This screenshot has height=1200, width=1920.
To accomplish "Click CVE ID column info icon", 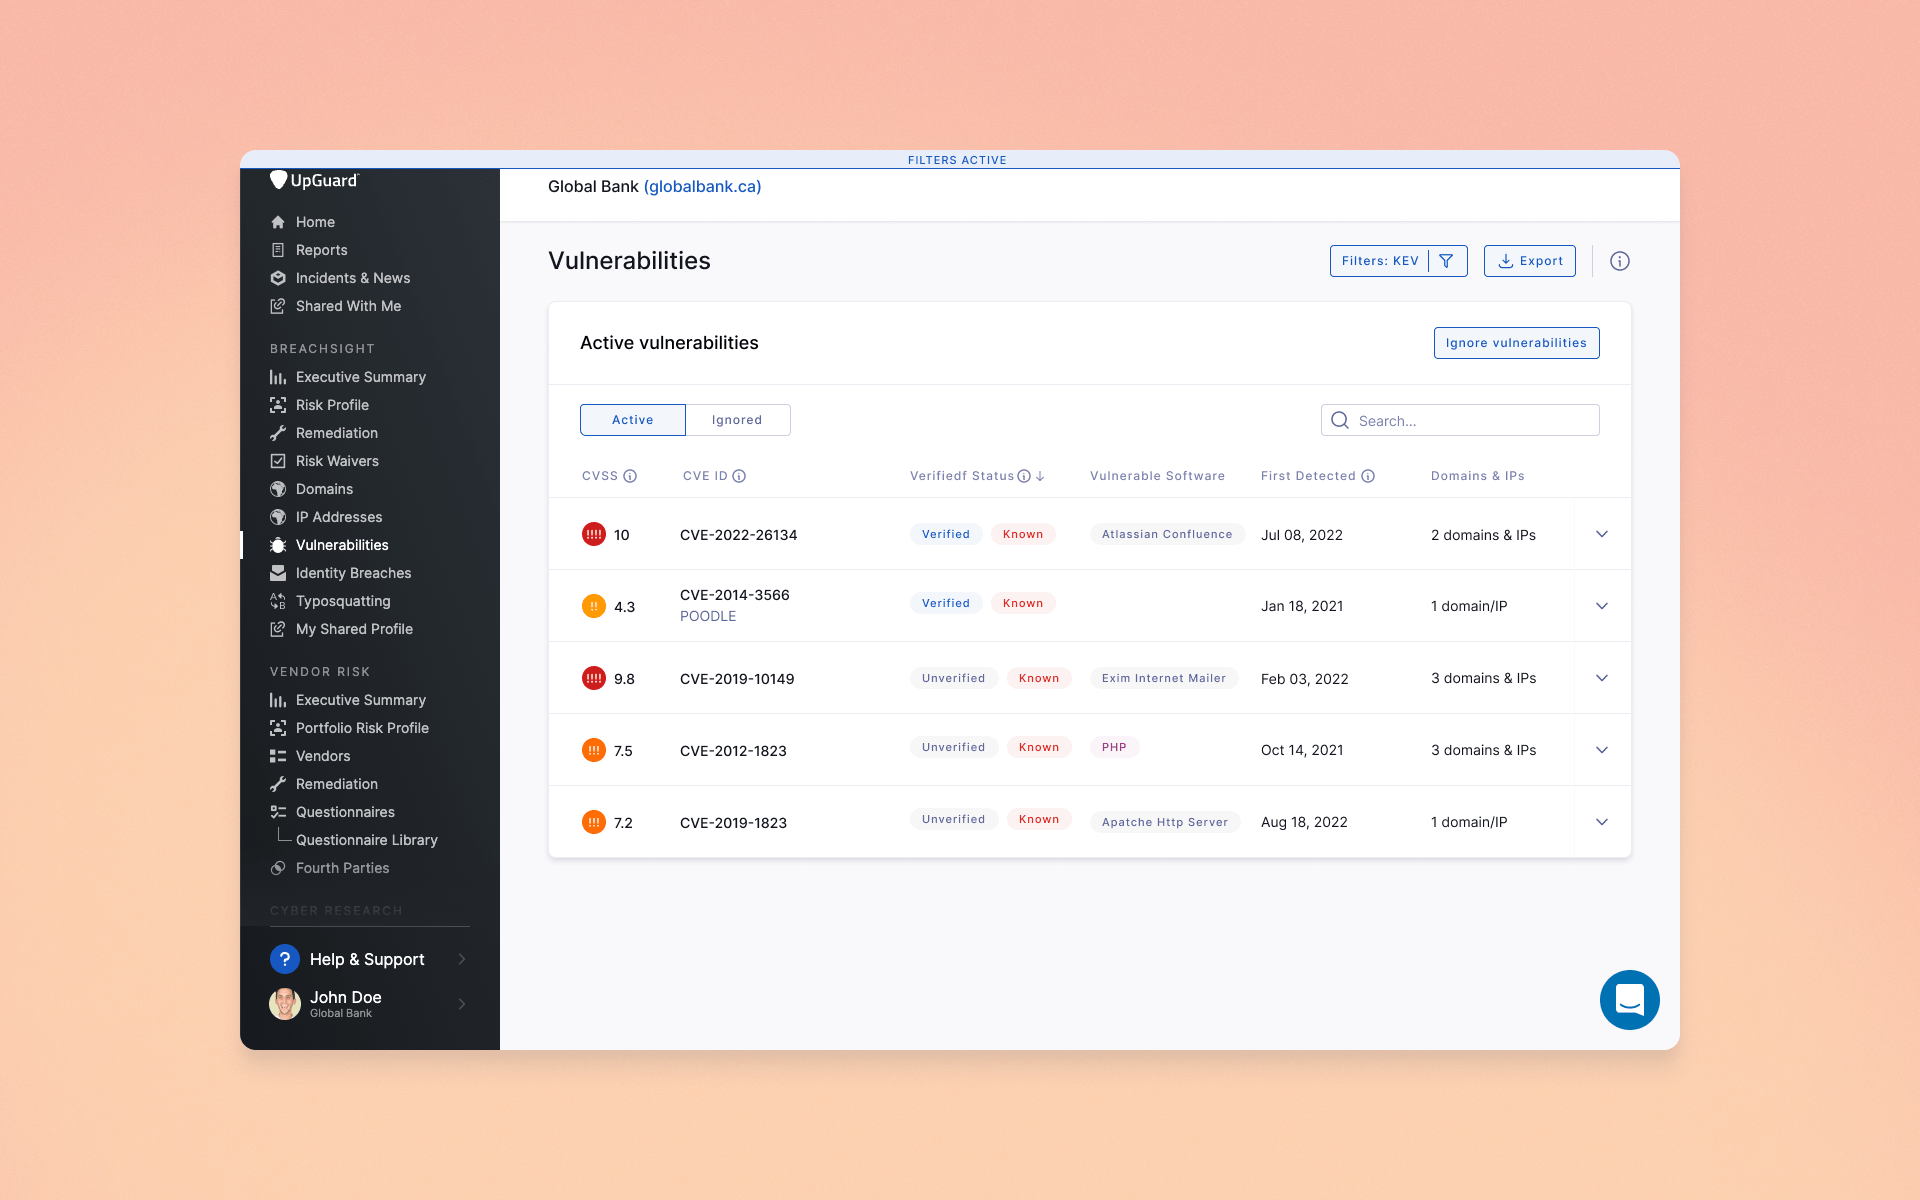I will pyautogui.click(x=739, y=476).
